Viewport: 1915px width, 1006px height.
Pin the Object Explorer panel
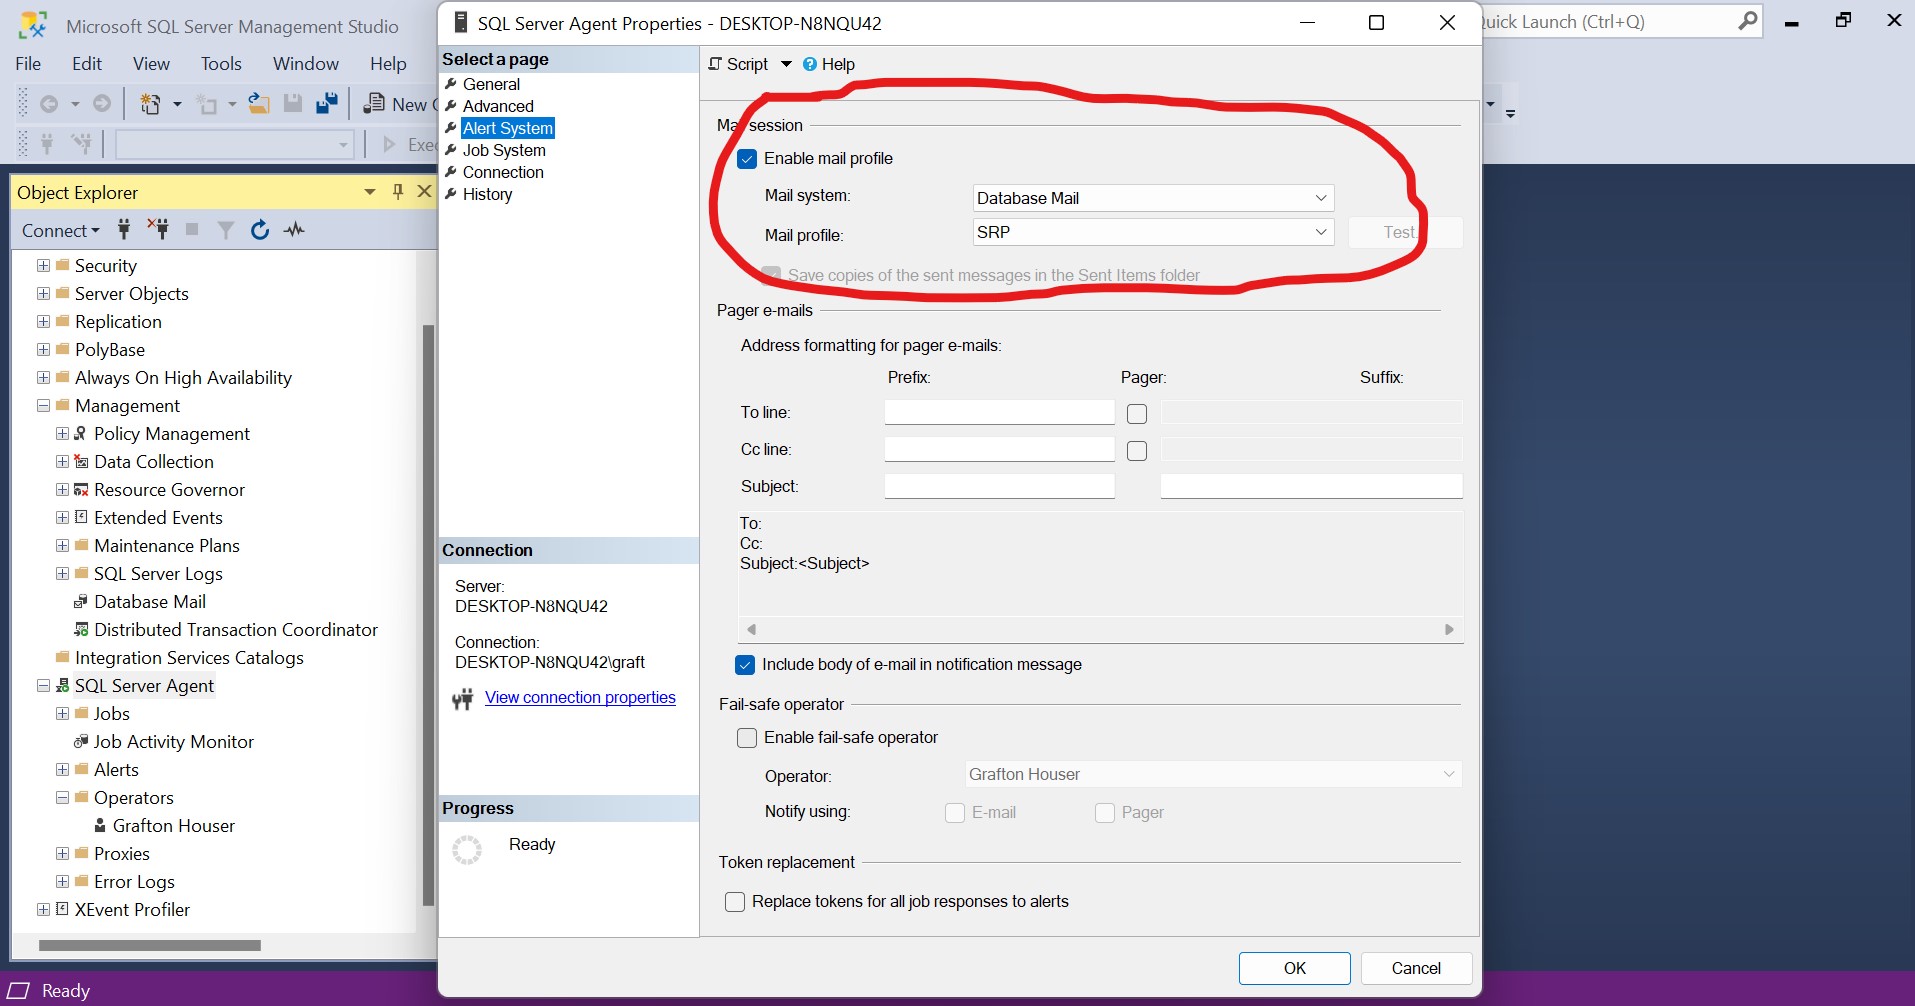(x=398, y=192)
